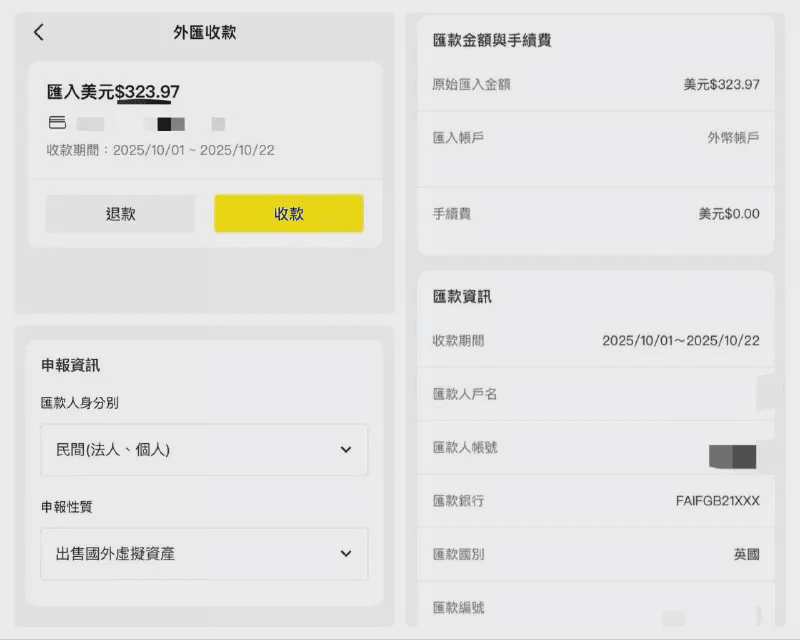Select the 匯款銀行 row showing FAIFGB21XXX
The image size is (800, 640).
tap(596, 501)
